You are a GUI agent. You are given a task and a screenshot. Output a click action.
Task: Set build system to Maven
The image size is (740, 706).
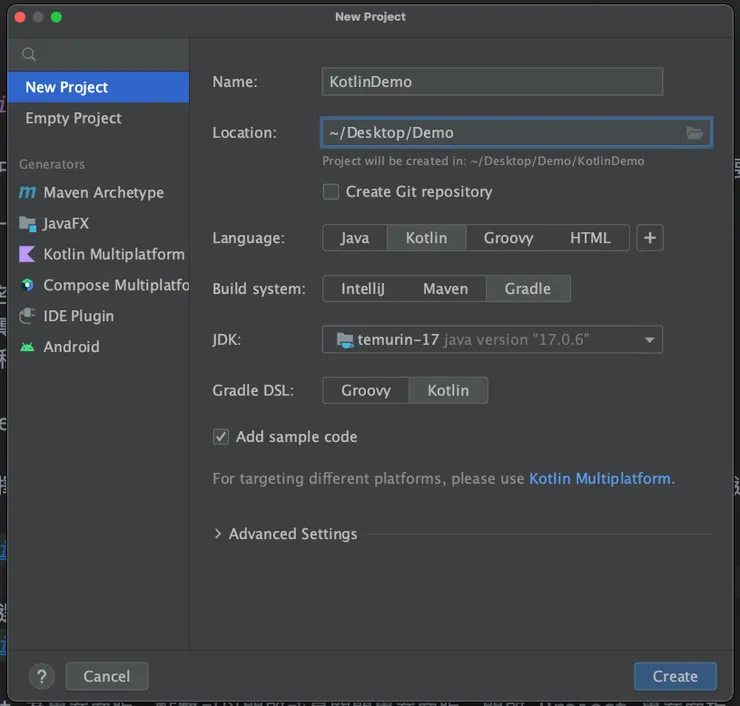pyautogui.click(x=446, y=289)
